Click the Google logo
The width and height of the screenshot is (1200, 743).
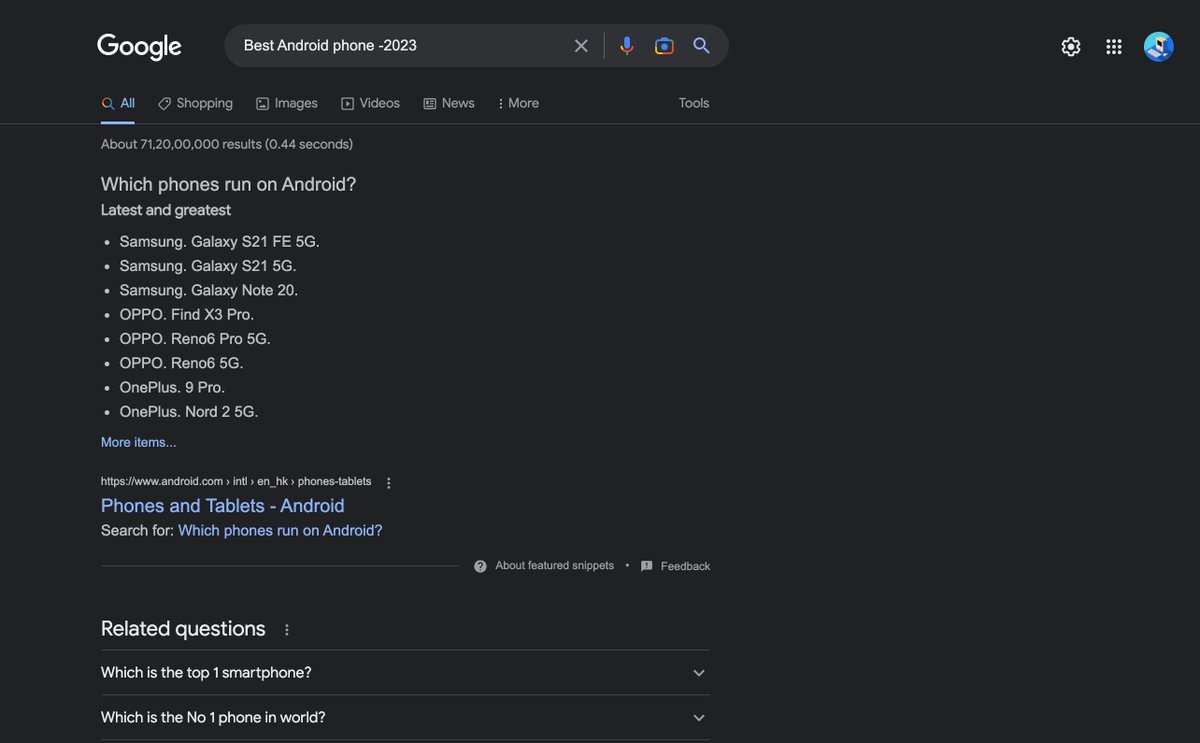click(139, 46)
